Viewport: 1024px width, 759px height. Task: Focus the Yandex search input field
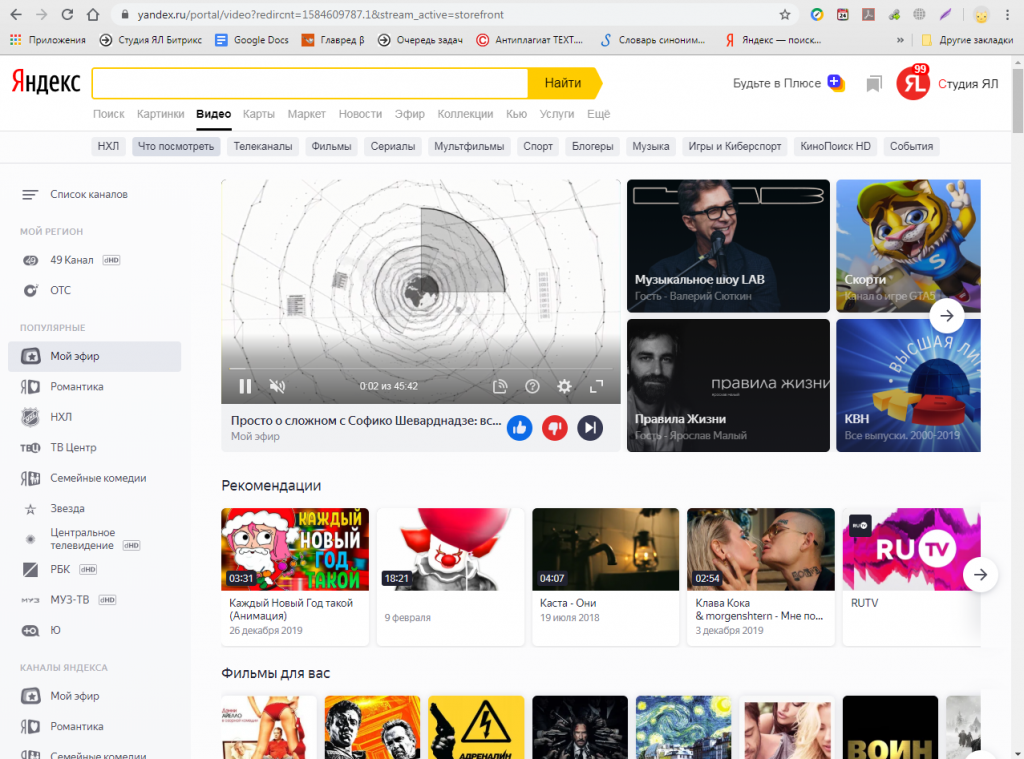point(310,83)
